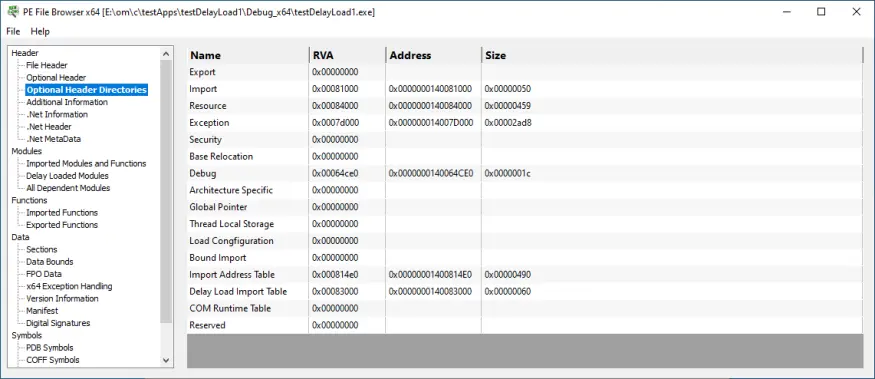Select the Delay Load Import Table name
This screenshot has height=379, width=875.
(238, 291)
